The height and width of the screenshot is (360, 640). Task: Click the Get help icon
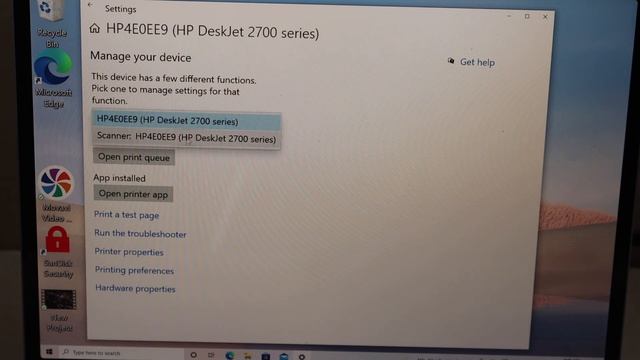[x=451, y=61]
